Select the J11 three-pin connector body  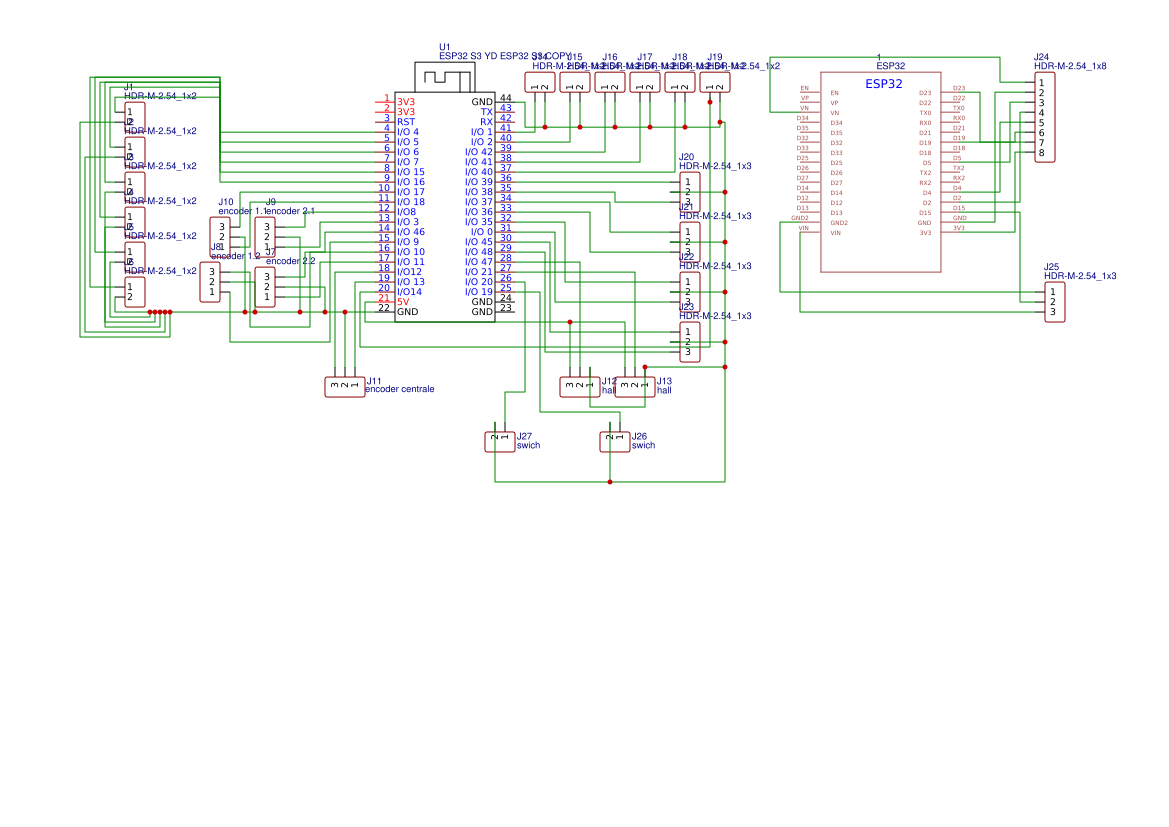[344, 387]
